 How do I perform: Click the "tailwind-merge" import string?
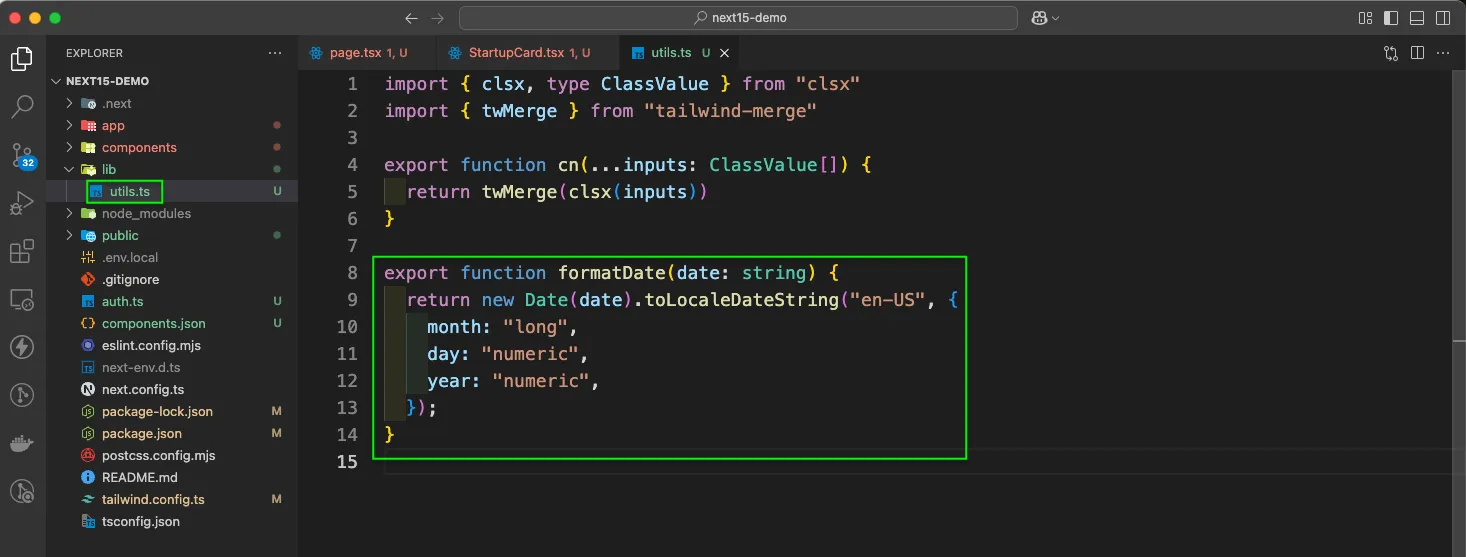(730, 111)
